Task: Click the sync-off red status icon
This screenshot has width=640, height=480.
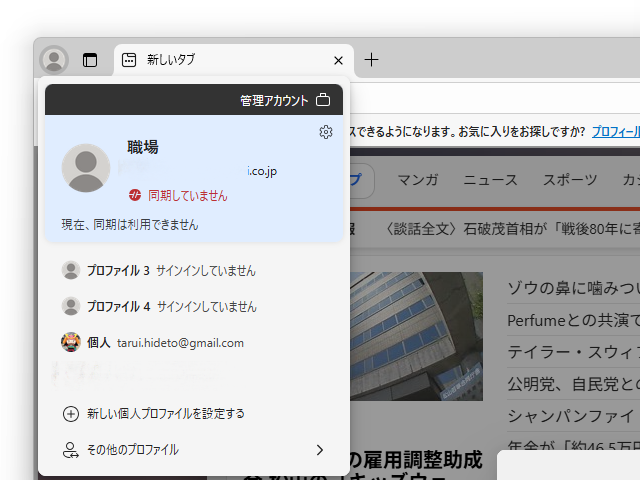Action: point(135,195)
